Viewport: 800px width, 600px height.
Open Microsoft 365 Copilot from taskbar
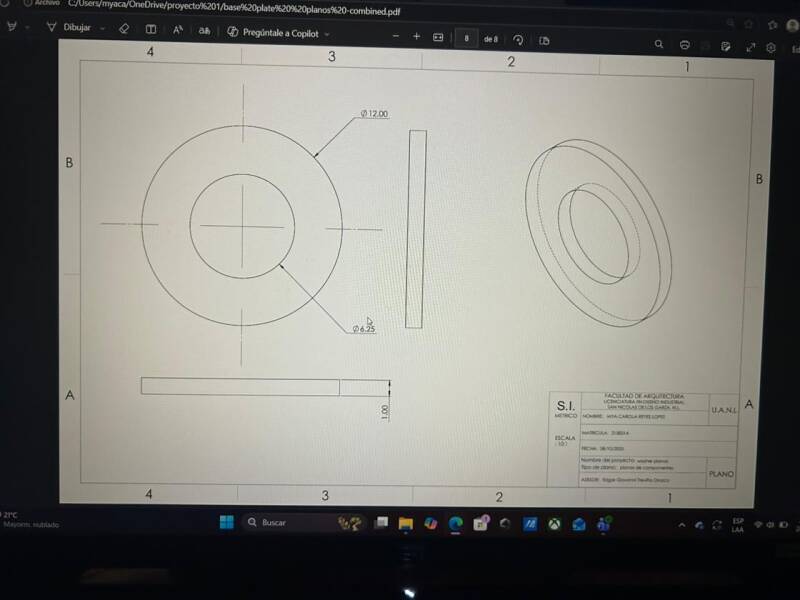click(431, 523)
